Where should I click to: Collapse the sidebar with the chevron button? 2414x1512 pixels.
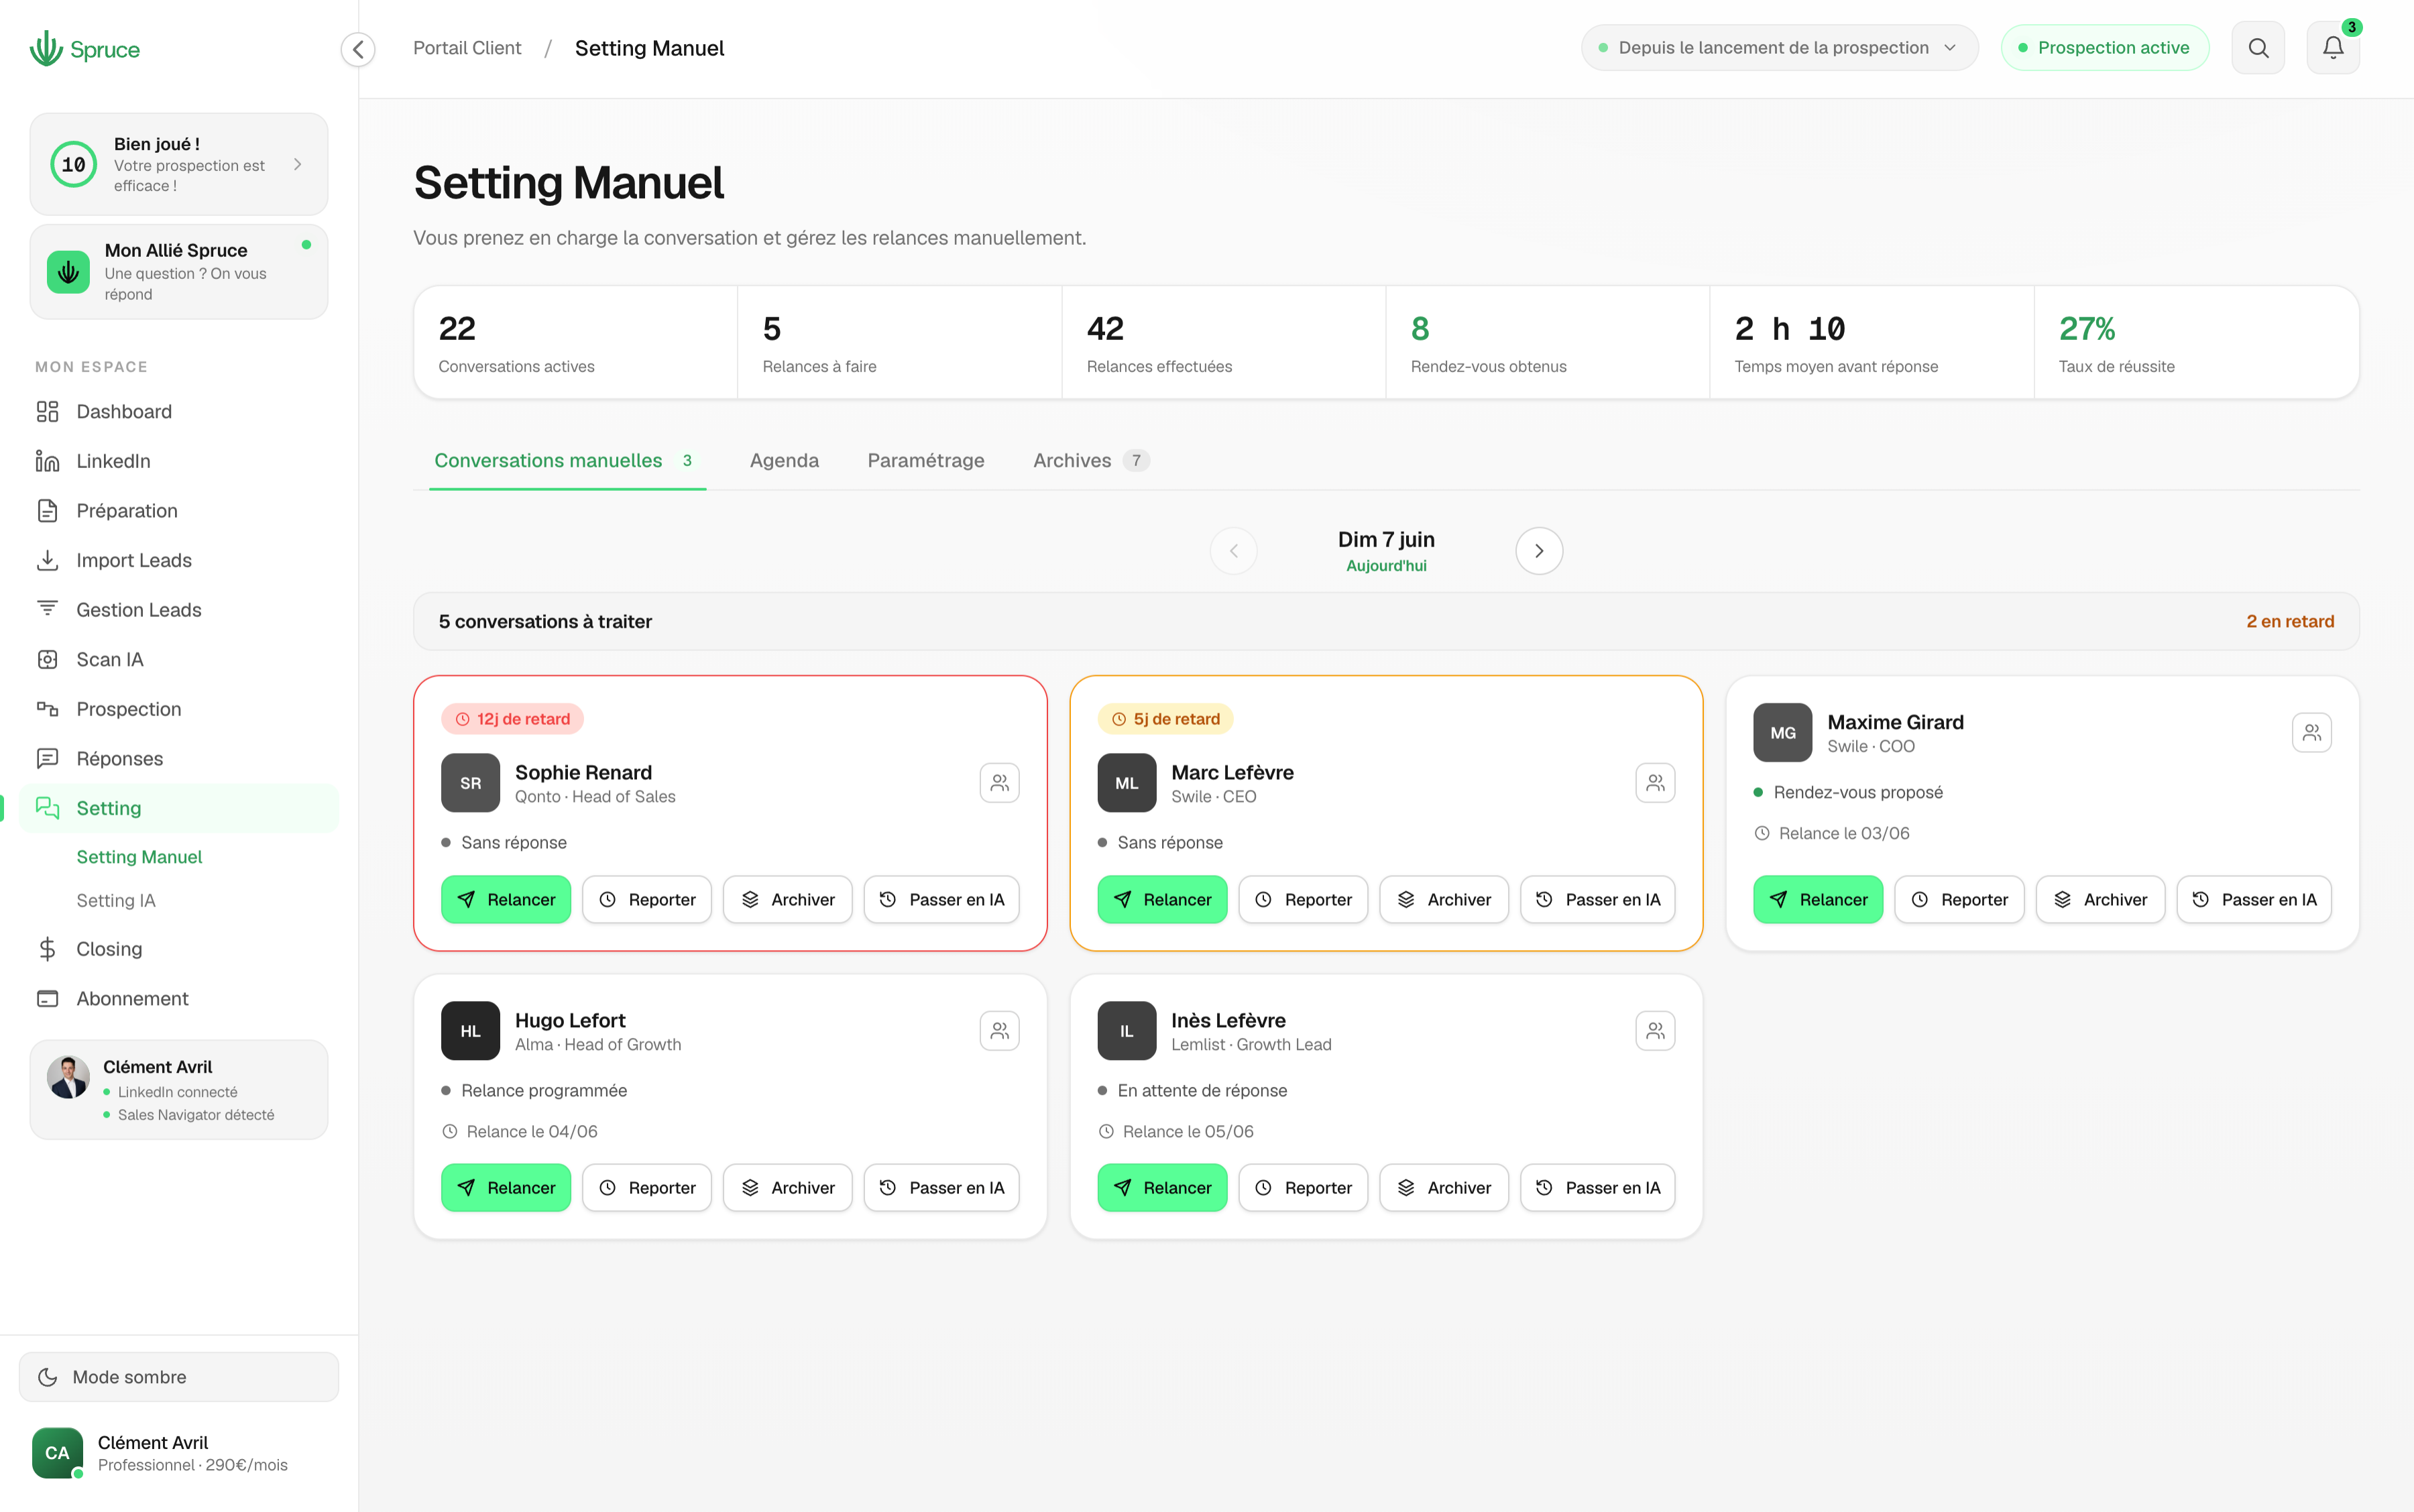(358, 49)
